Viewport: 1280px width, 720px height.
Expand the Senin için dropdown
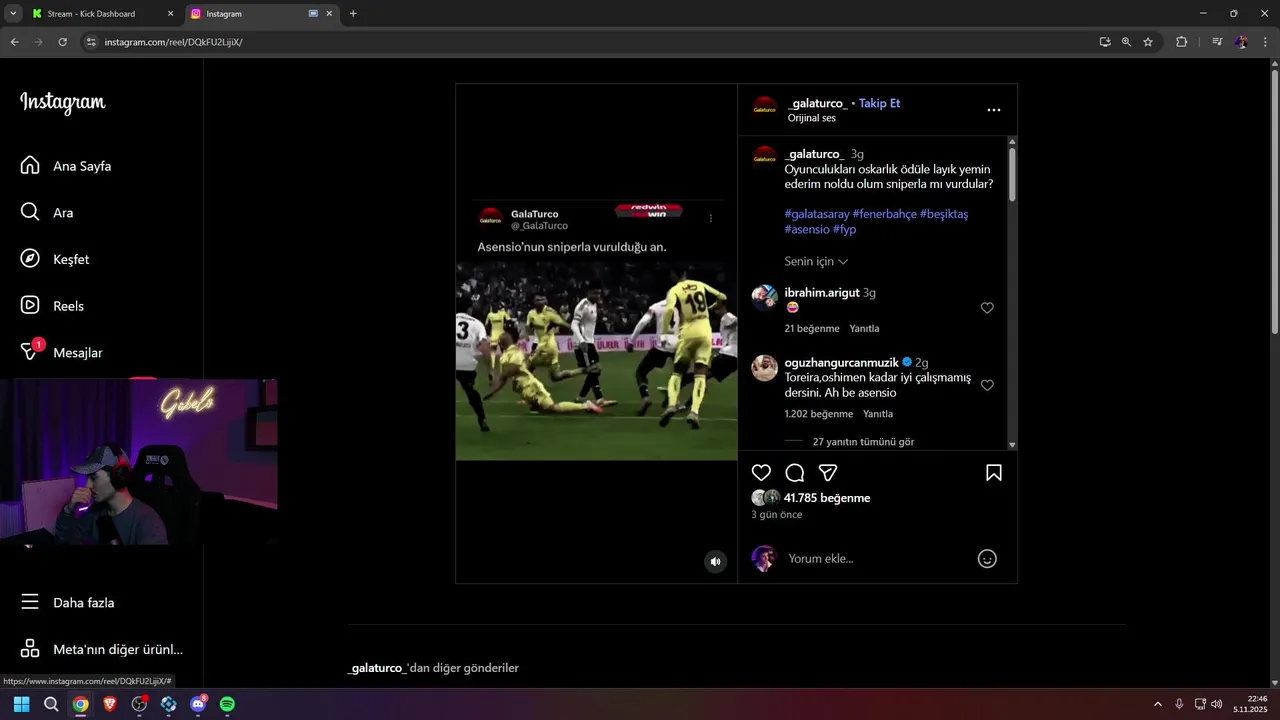click(x=816, y=261)
